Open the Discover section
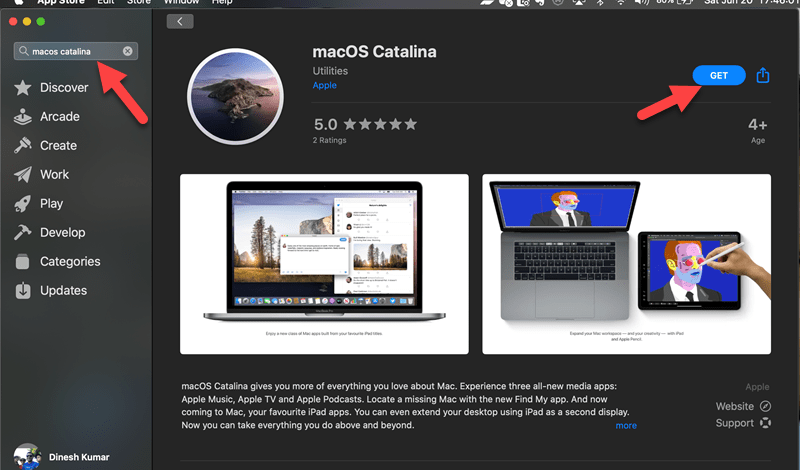The height and width of the screenshot is (470, 800). [51, 88]
